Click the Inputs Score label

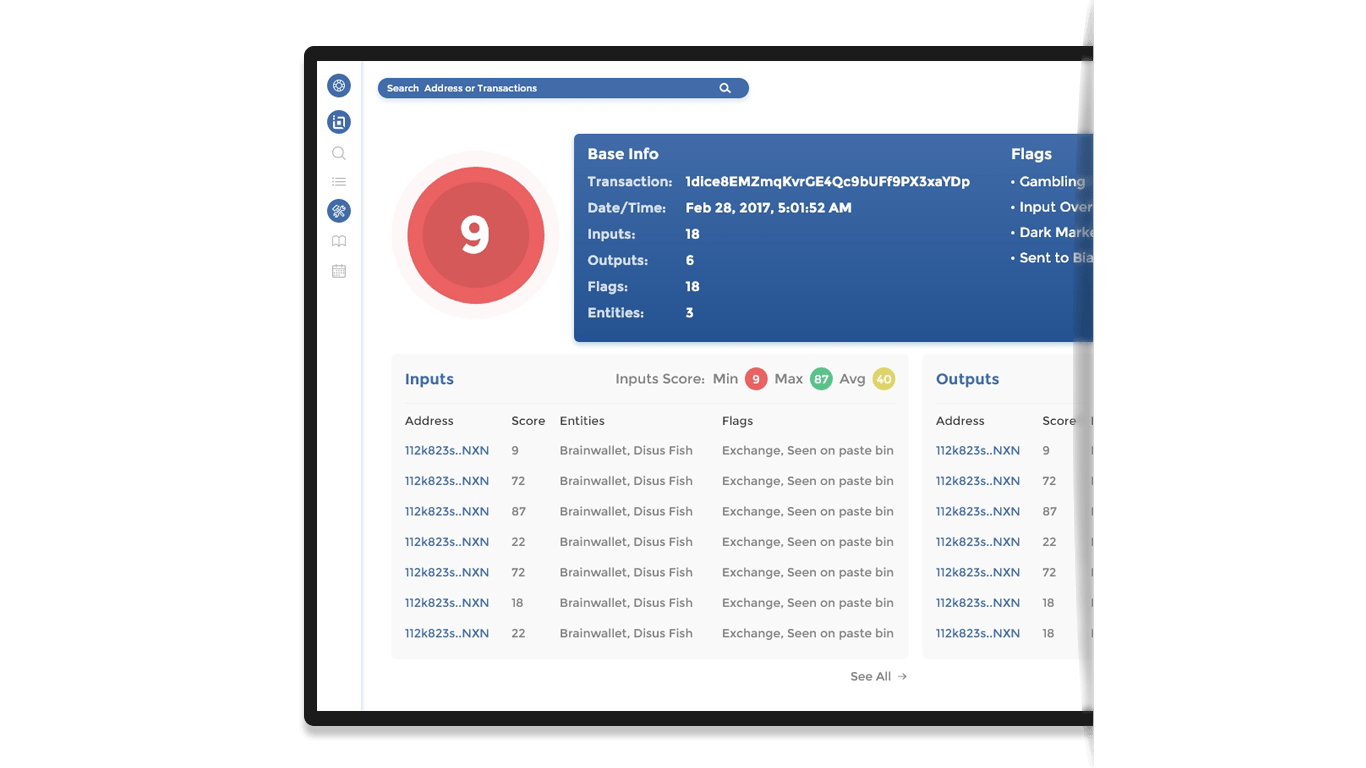tap(660, 379)
